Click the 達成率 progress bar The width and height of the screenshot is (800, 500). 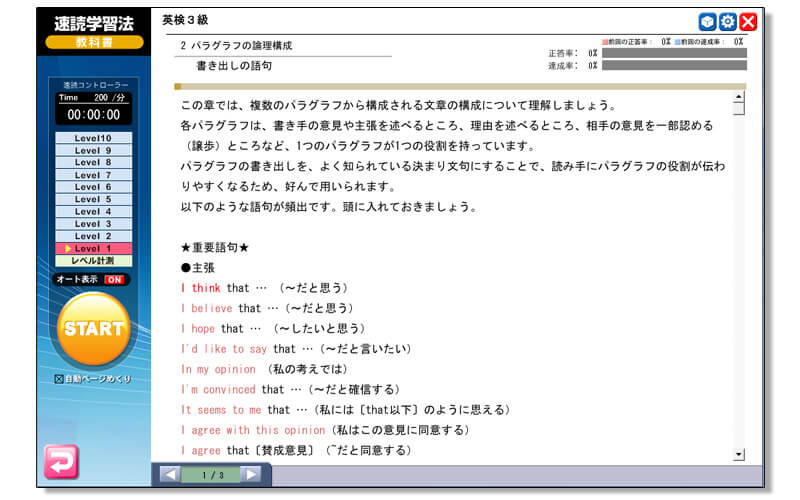tap(674, 65)
